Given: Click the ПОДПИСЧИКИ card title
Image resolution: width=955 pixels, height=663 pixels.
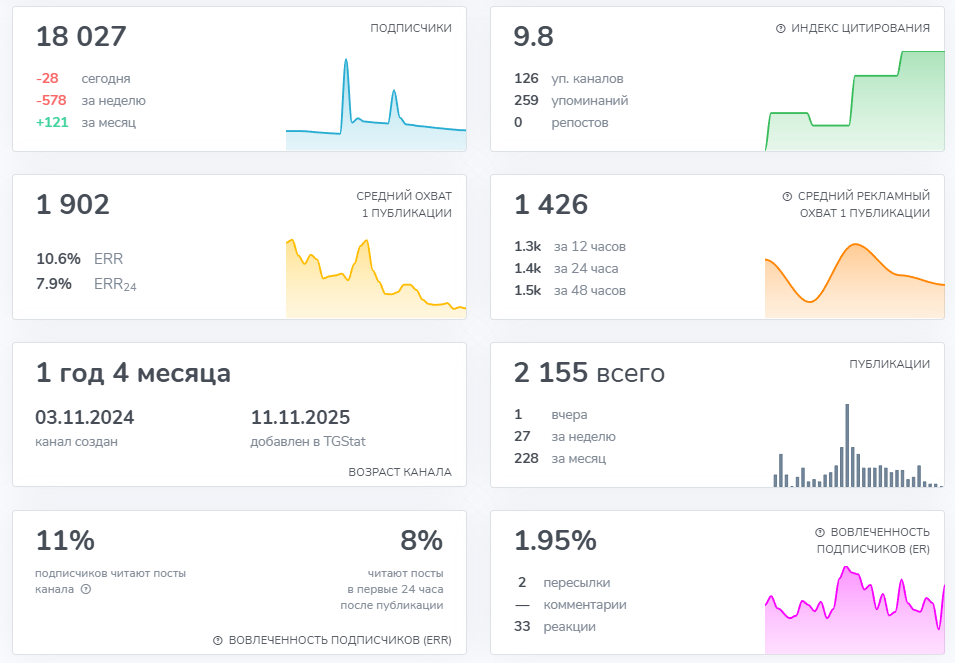Looking at the screenshot, I should tap(411, 28).
